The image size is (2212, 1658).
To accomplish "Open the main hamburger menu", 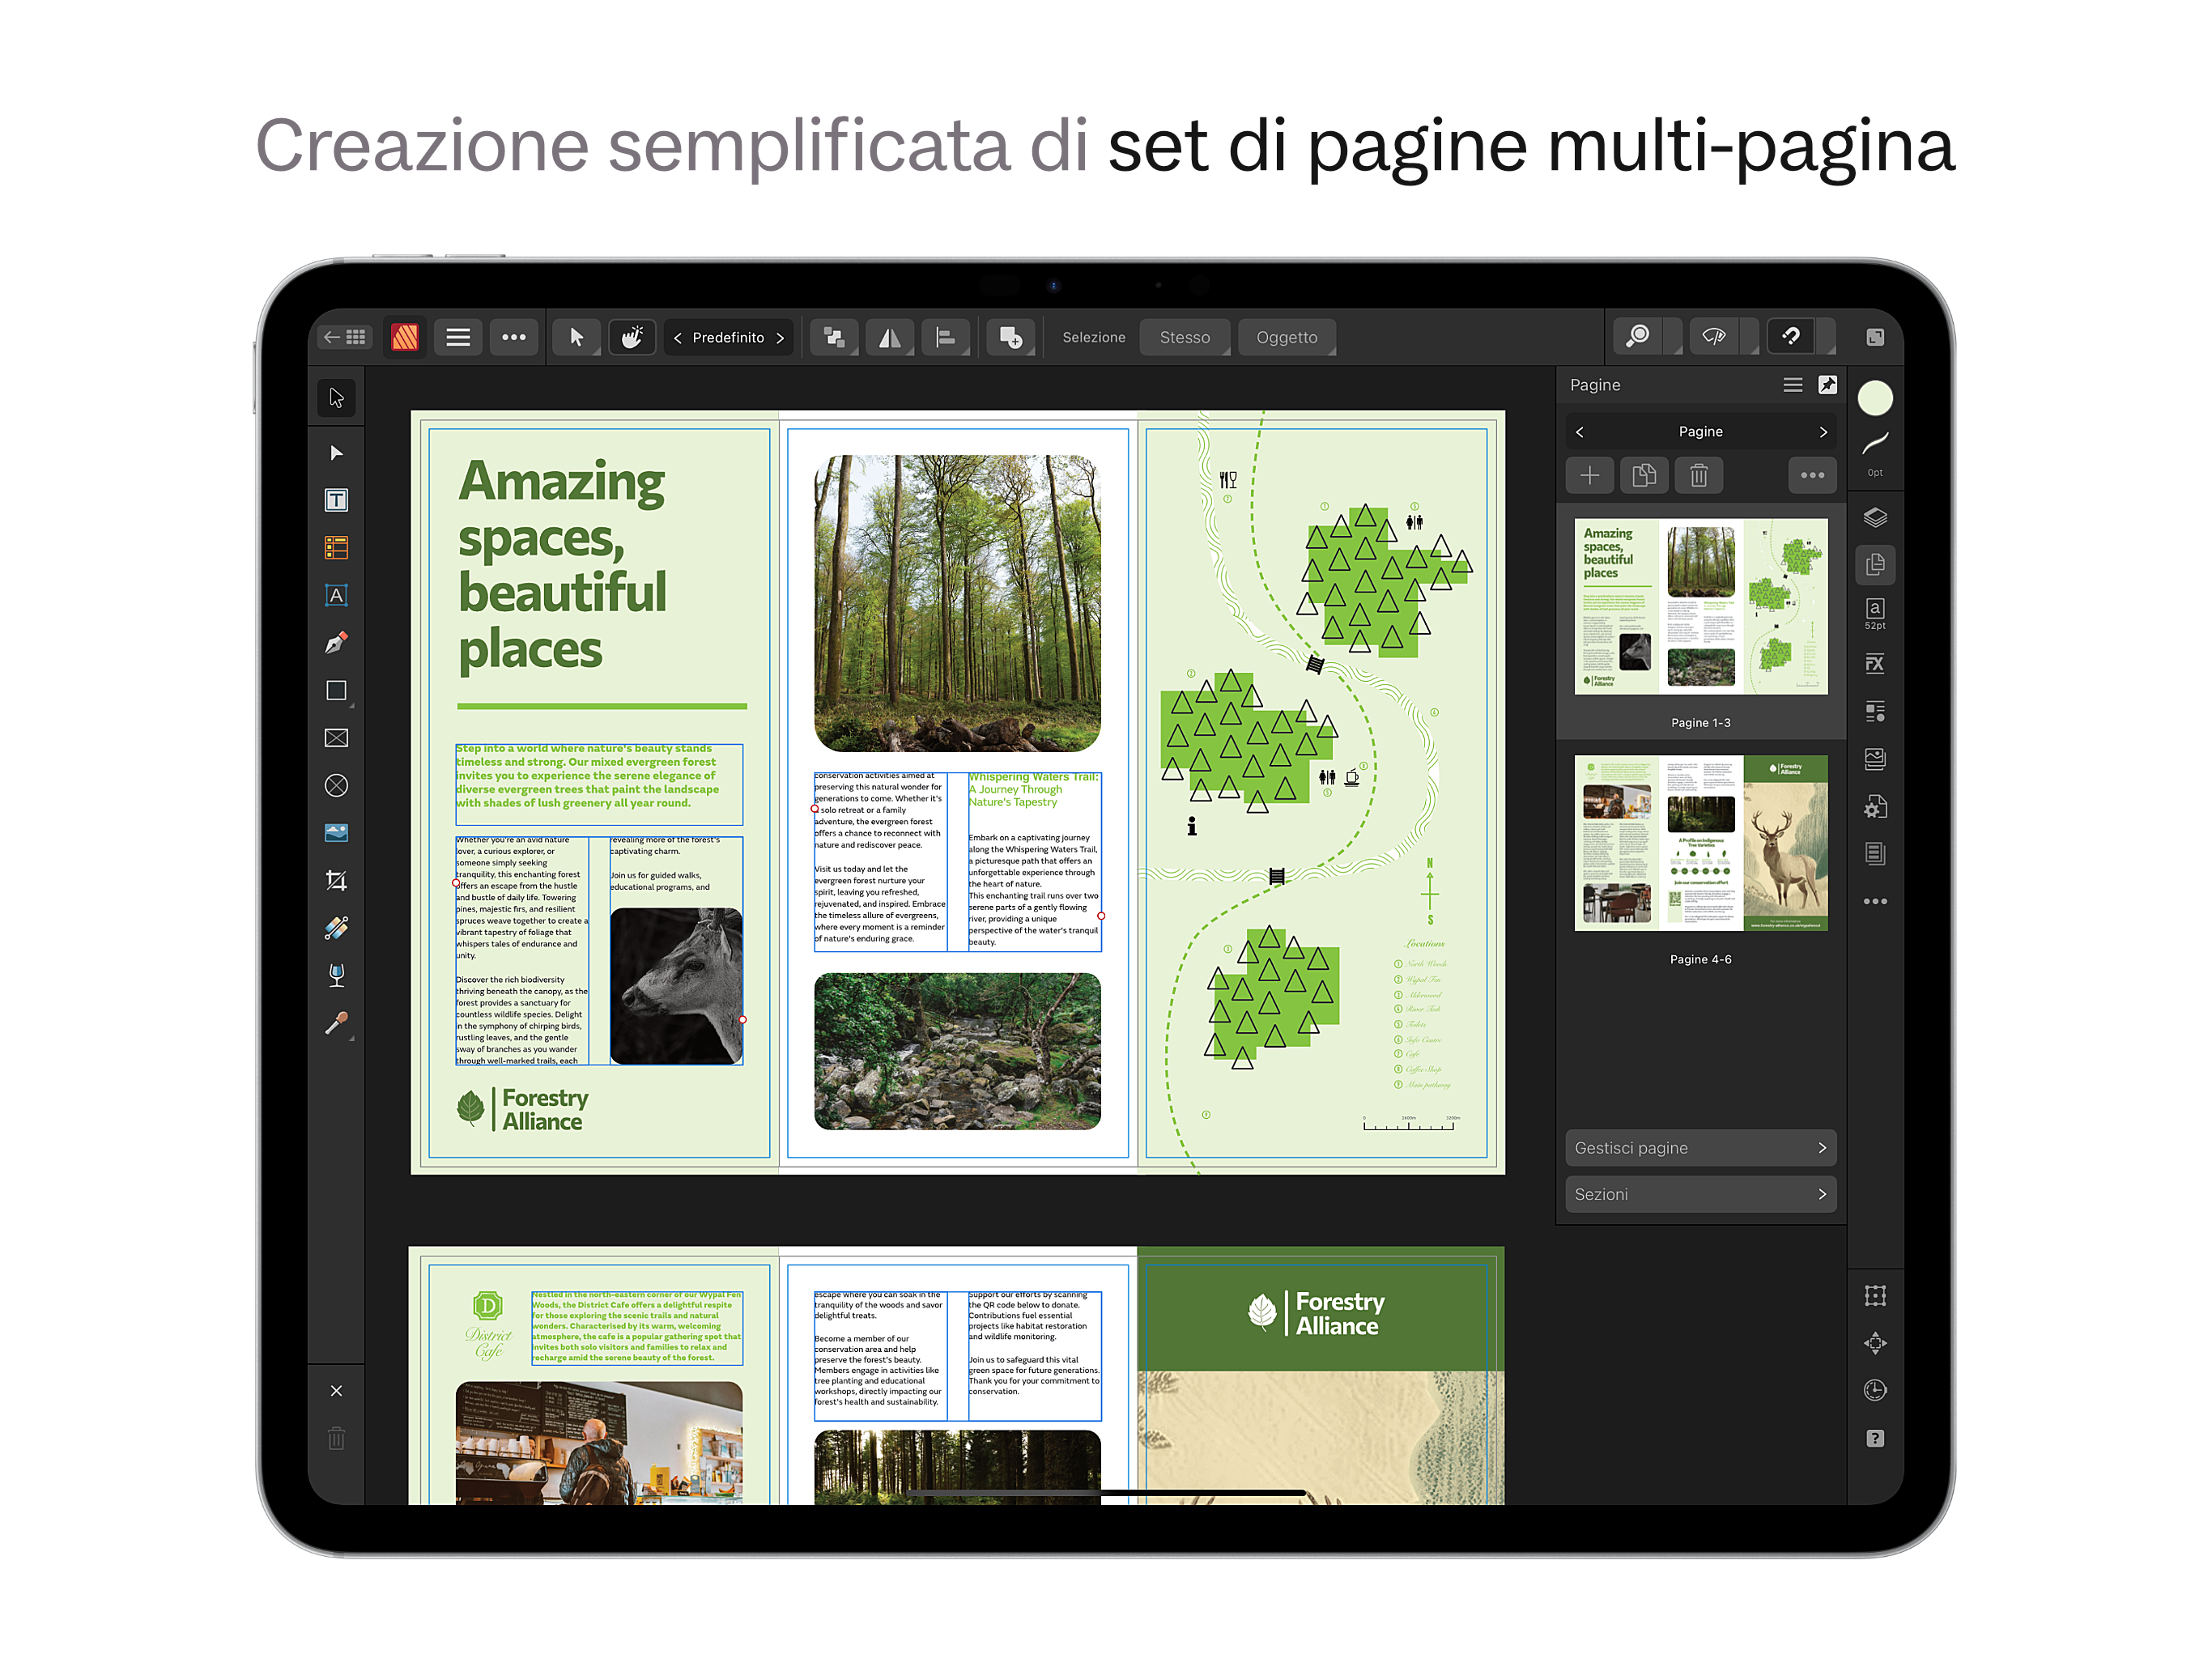I will point(458,337).
